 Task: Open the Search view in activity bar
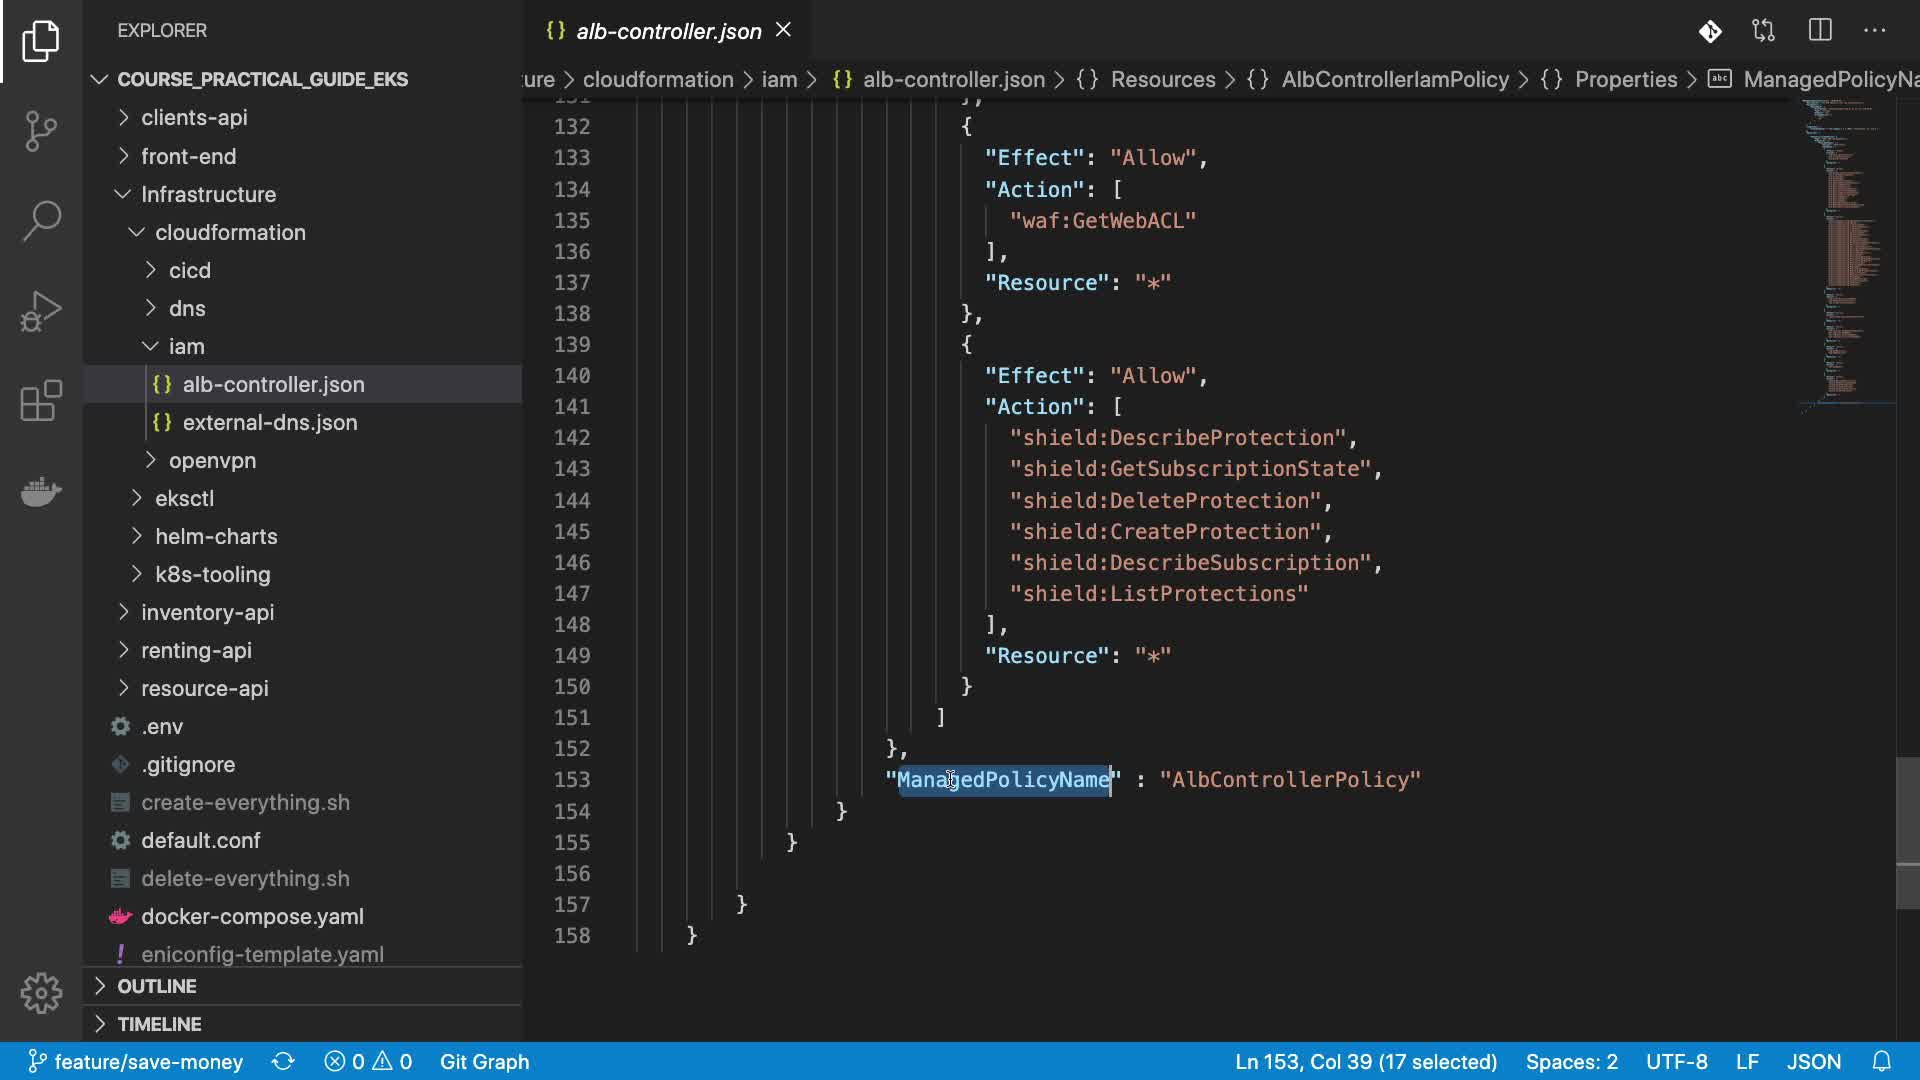click(x=41, y=220)
